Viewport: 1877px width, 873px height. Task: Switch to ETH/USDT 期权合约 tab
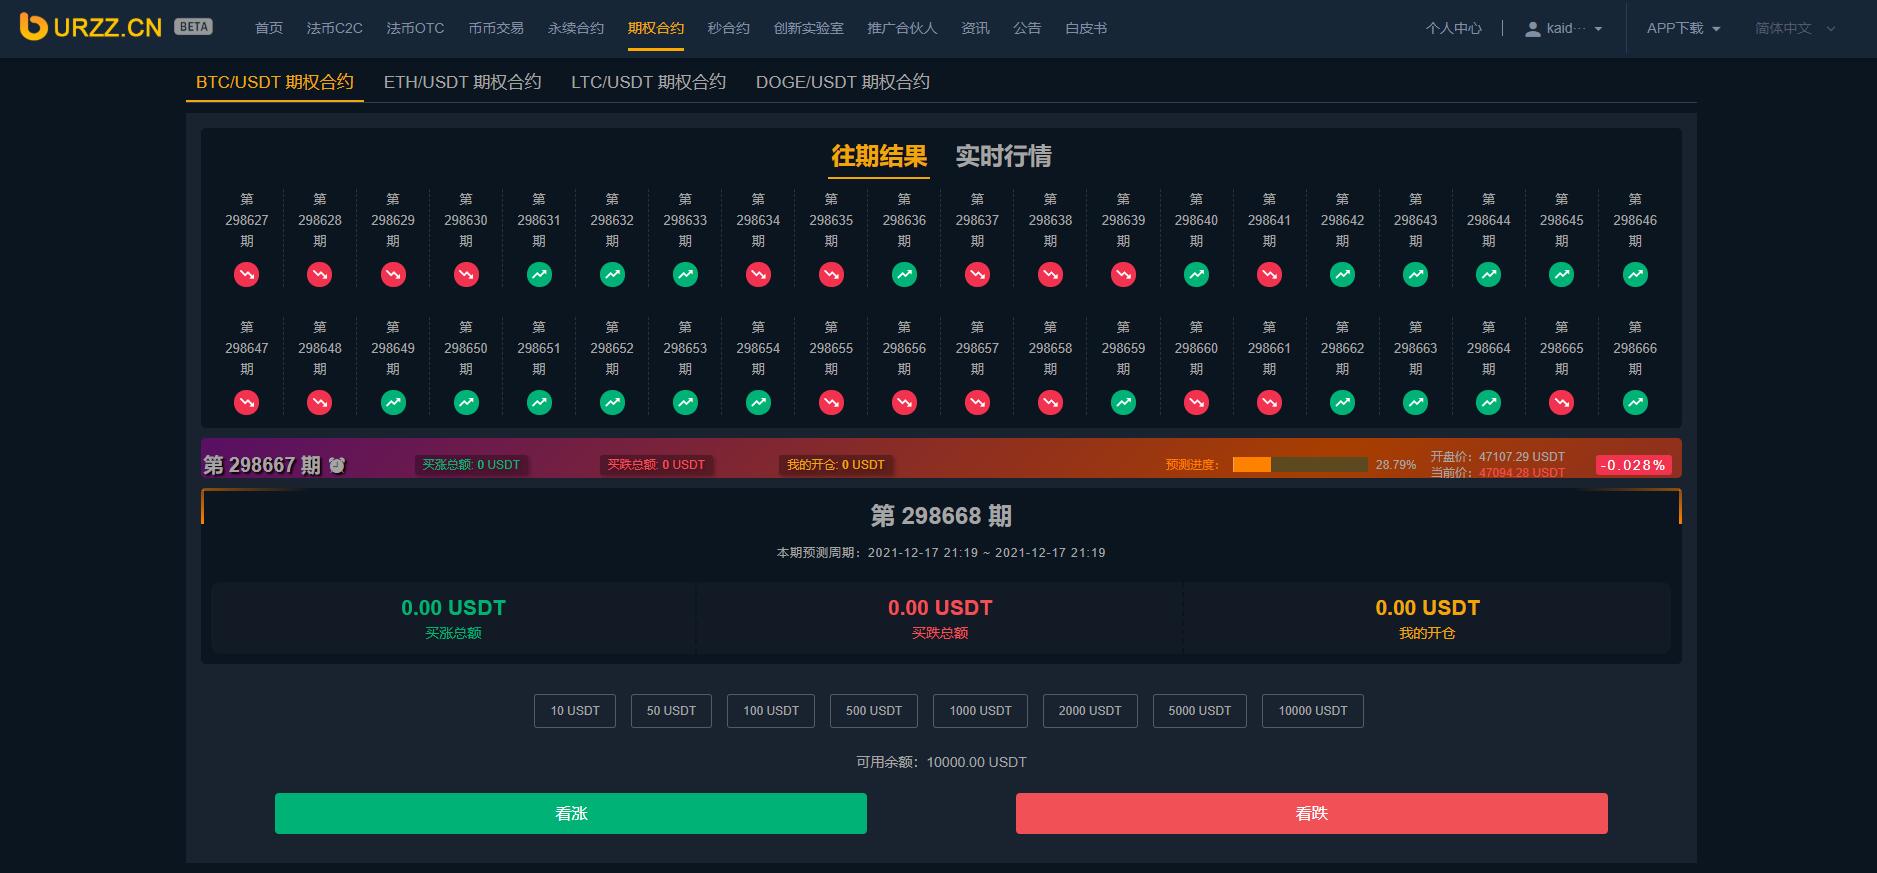(x=462, y=82)
